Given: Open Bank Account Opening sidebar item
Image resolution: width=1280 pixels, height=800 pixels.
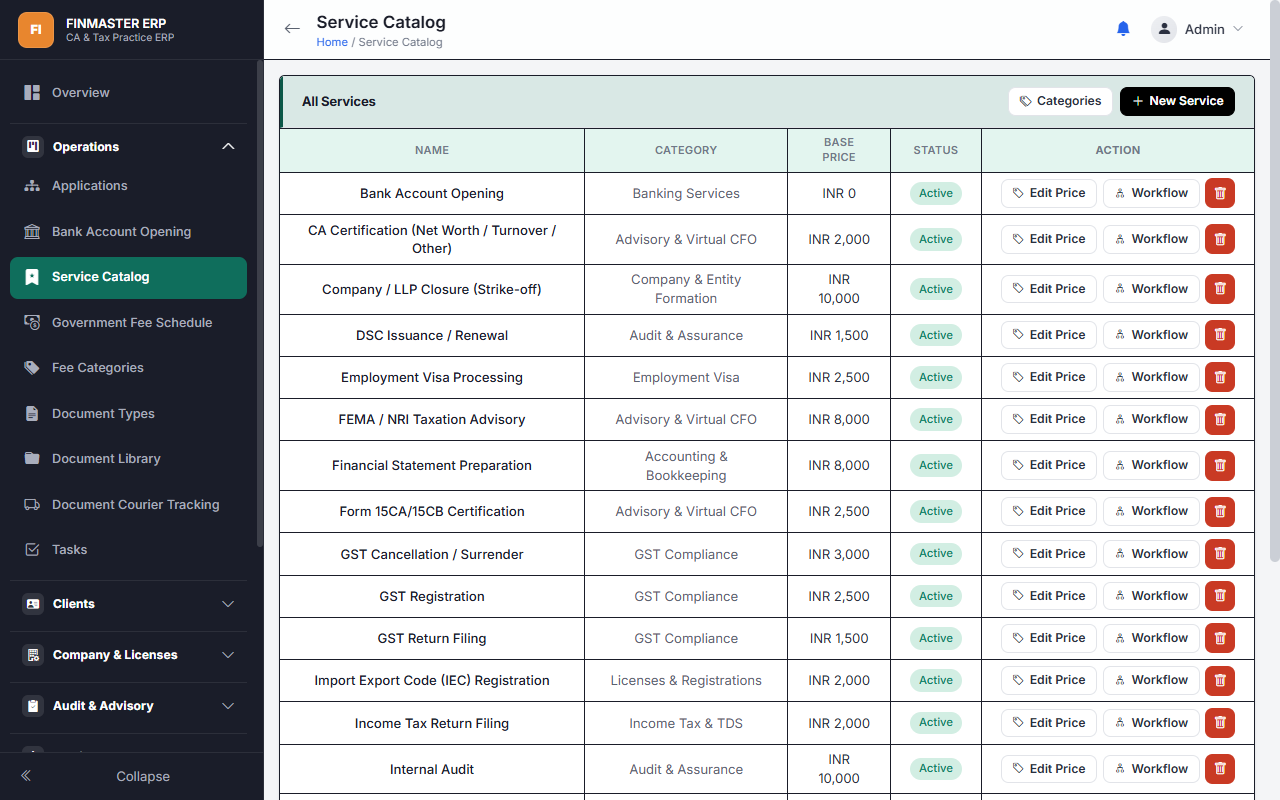Looking at the screenshot, I should (128, 231).
